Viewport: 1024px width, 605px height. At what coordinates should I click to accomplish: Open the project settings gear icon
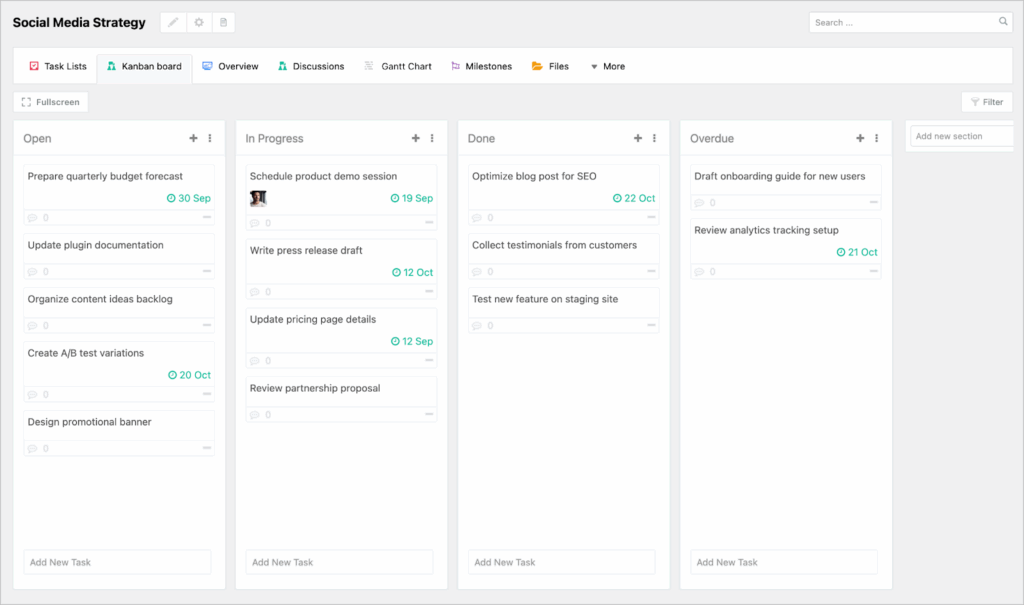pyautogui.click(x=197, y=21)
